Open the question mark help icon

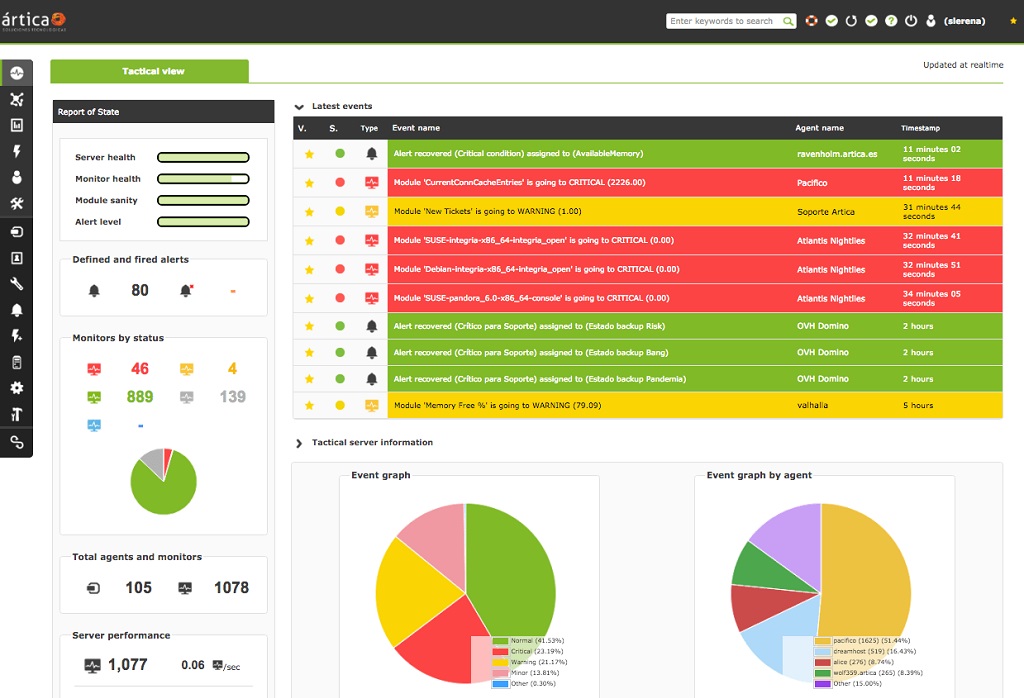click(x=891, y=21)
